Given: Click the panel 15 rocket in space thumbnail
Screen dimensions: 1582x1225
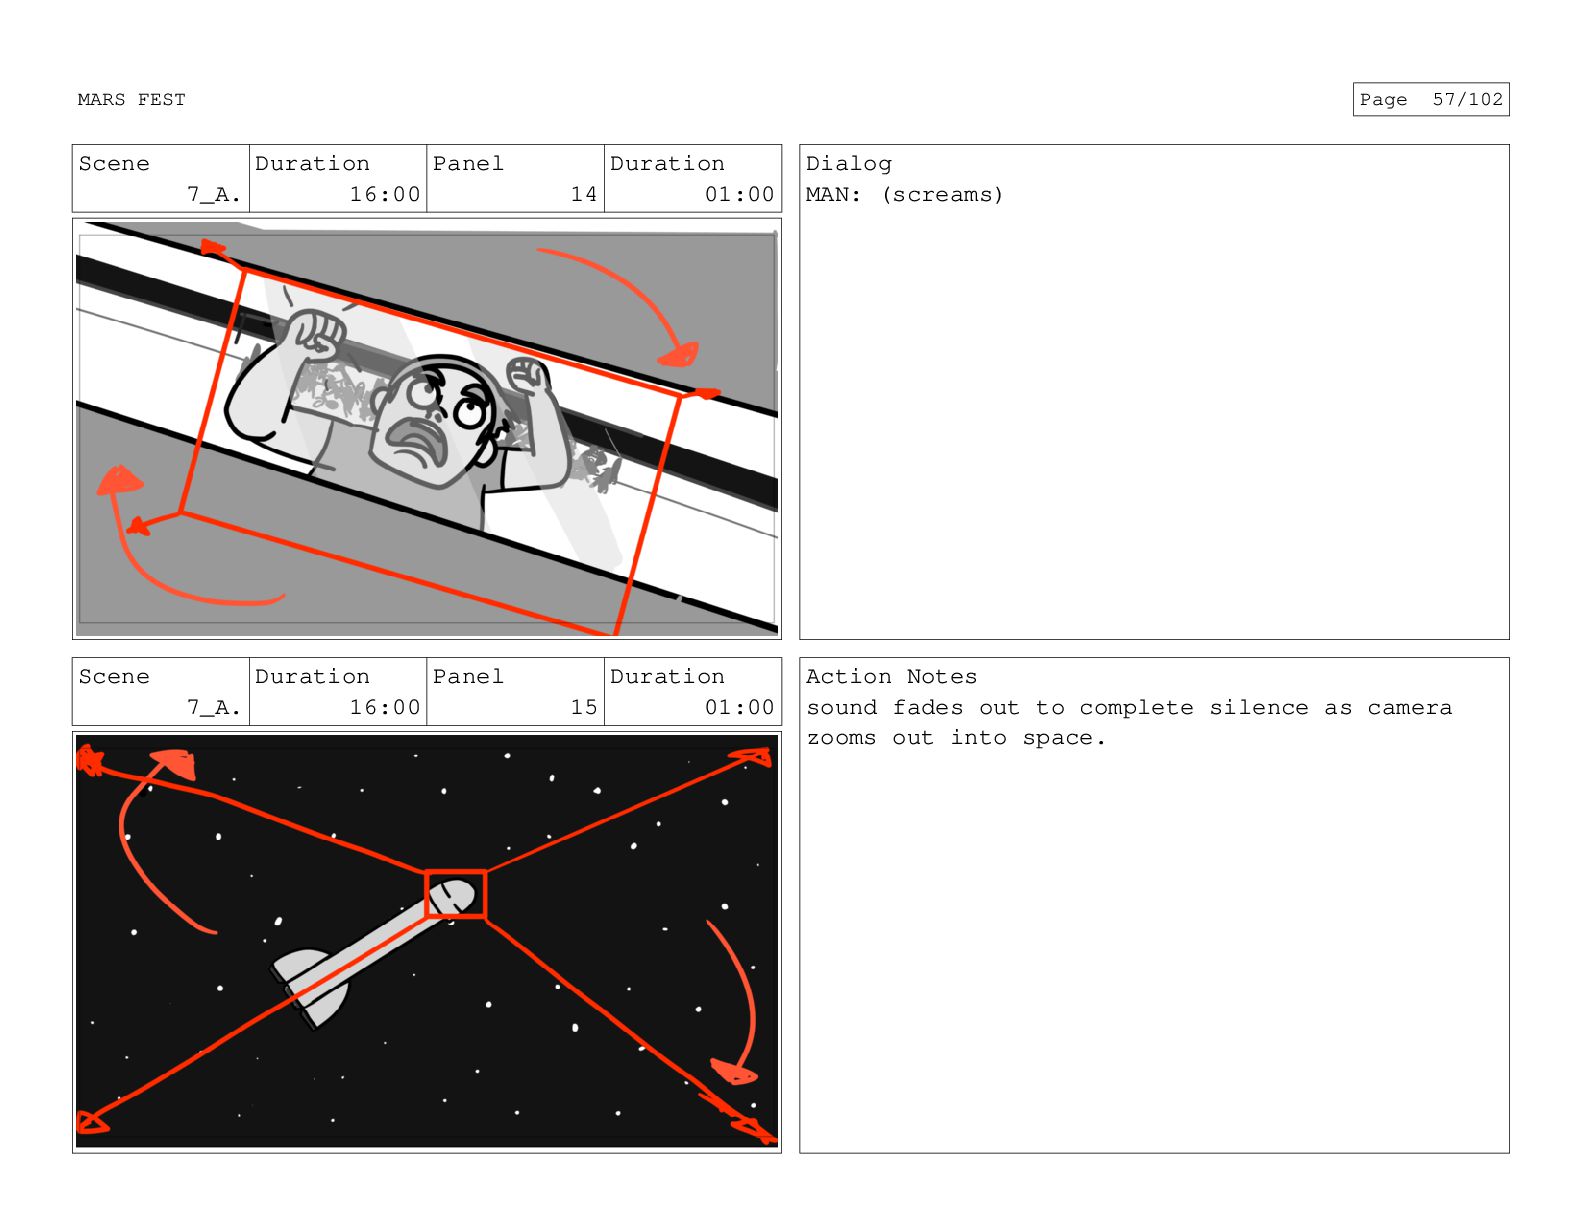Looking at the screenshot, I should [x=427, y=942].
